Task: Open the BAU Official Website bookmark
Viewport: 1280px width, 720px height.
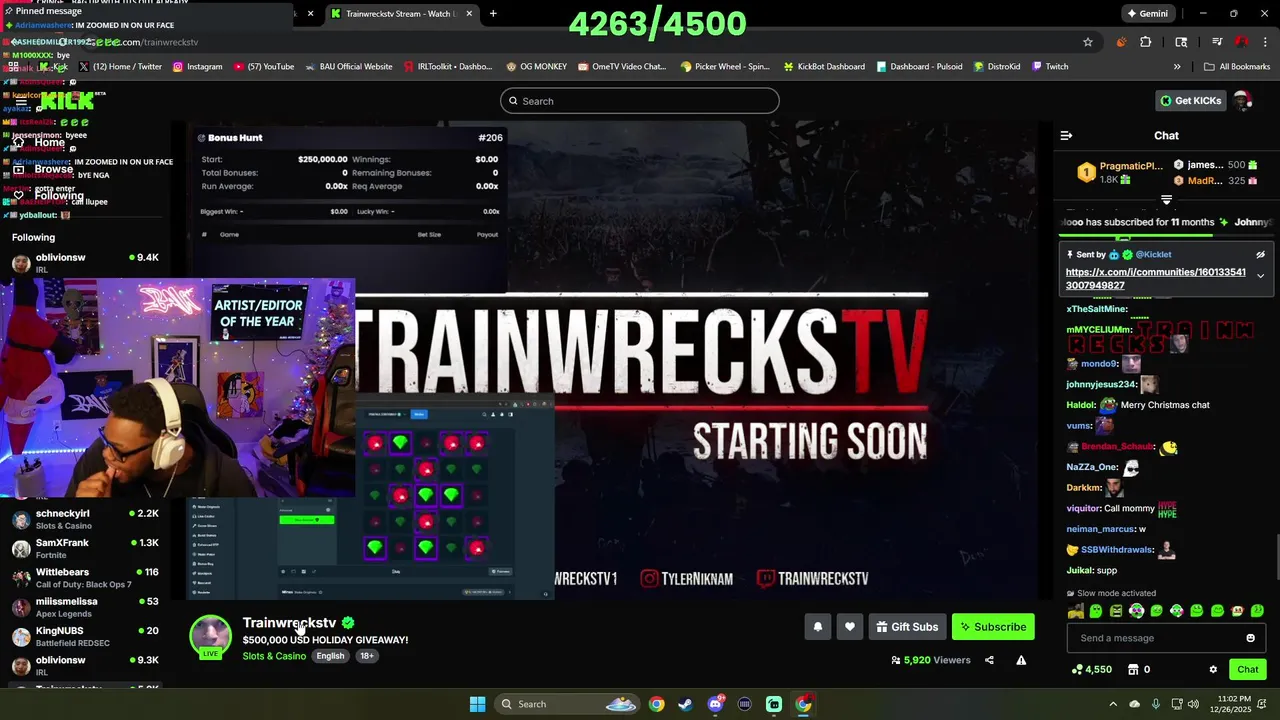Action: pos(348,67)
